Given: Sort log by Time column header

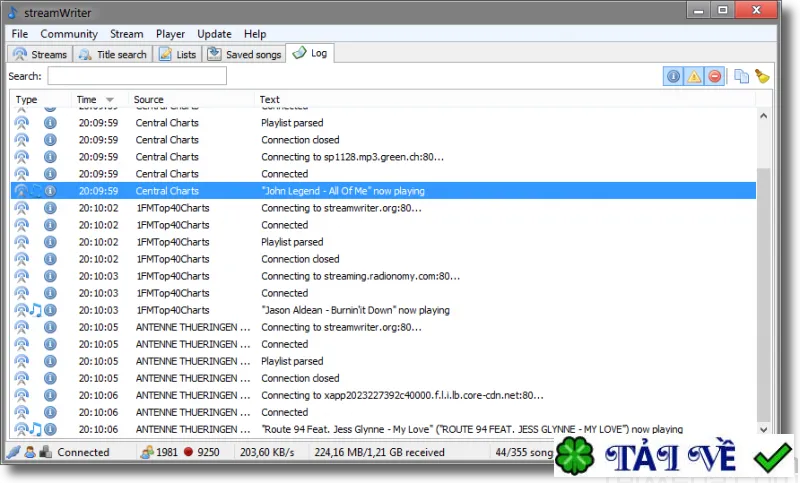Looking at the screenshot, I should click(x=99, y=99).
